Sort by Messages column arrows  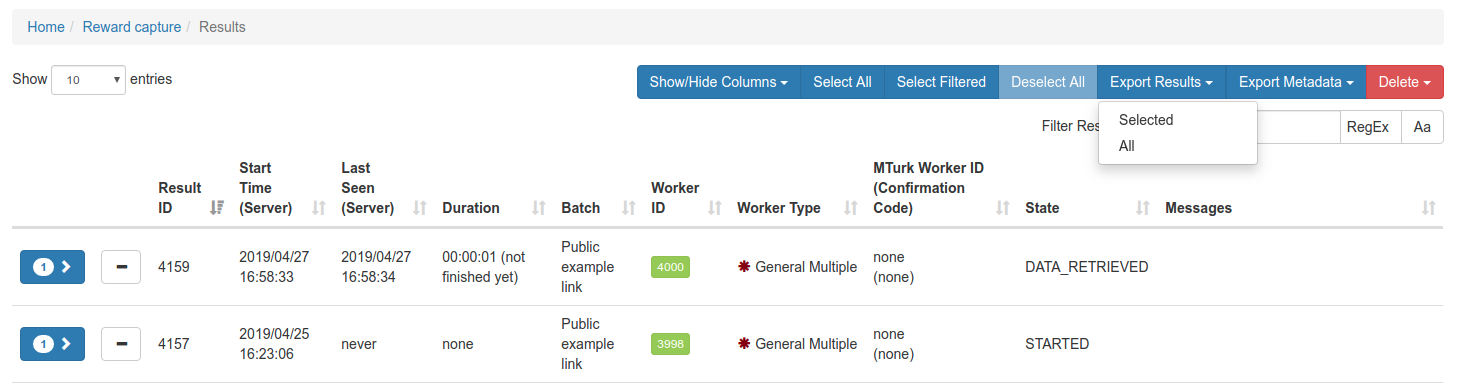(x=1428, y=208)
